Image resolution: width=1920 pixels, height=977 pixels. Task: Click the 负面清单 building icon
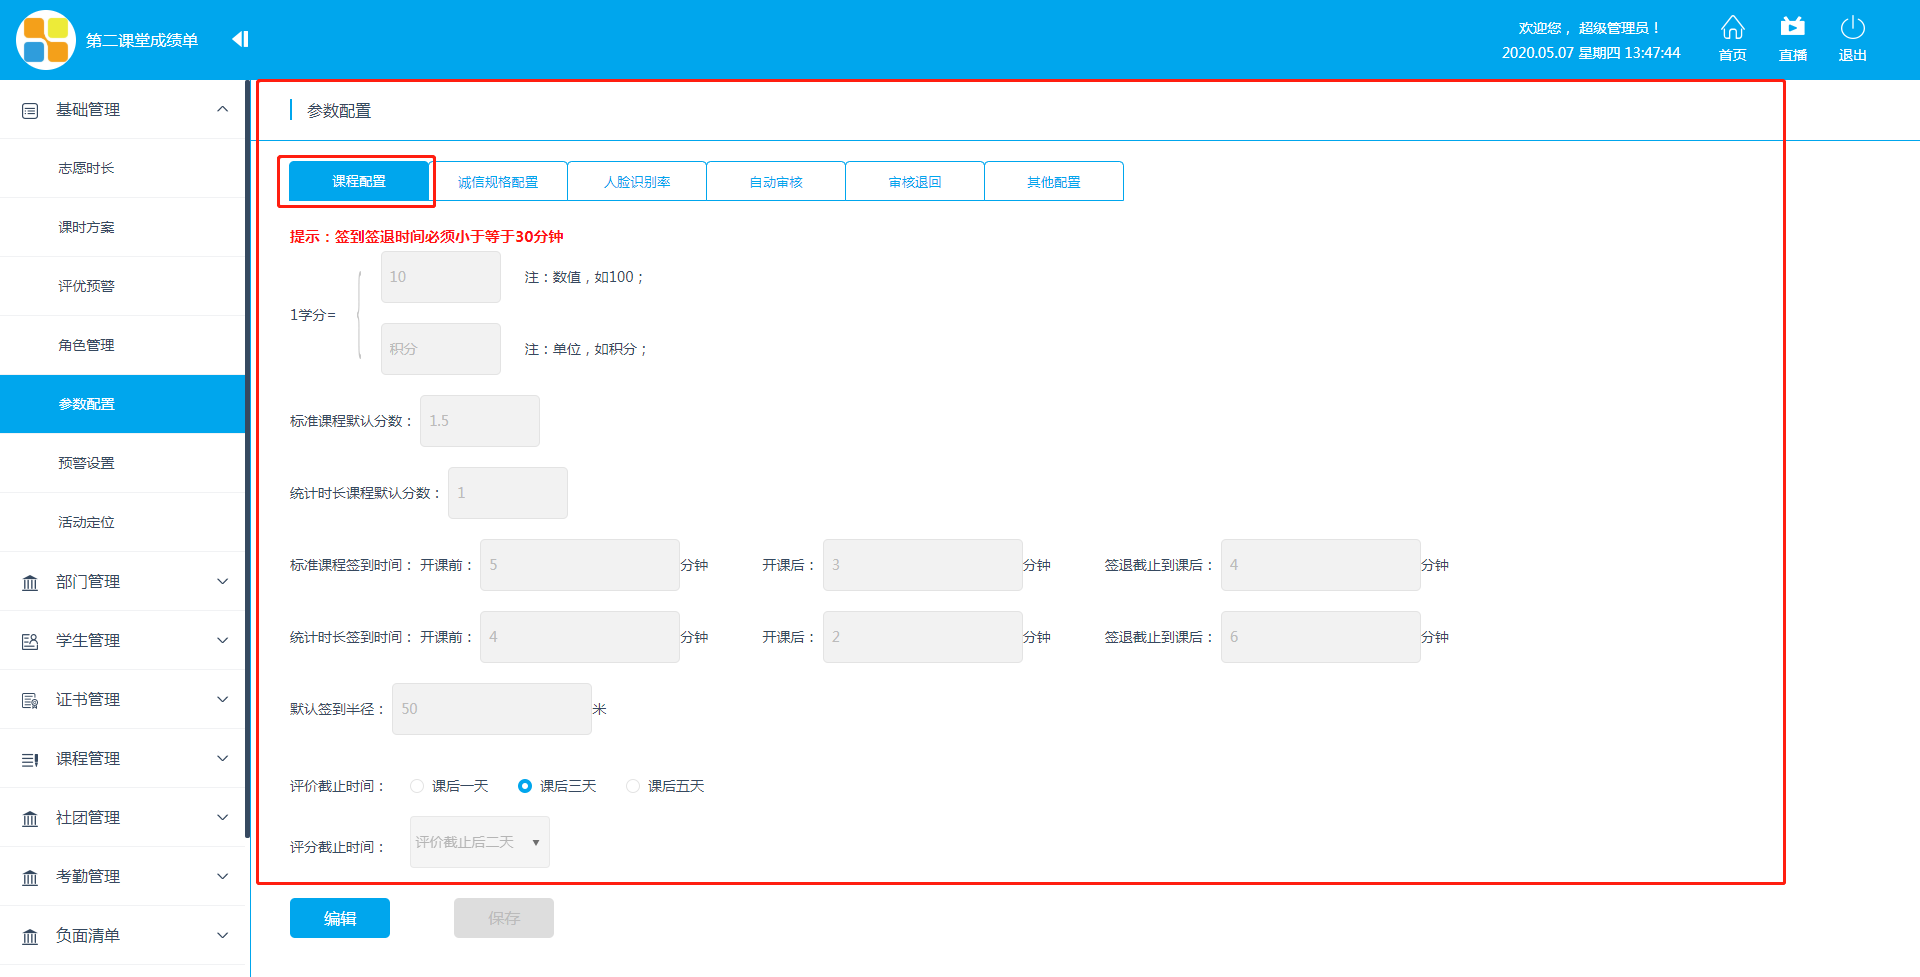pos(30,936)
